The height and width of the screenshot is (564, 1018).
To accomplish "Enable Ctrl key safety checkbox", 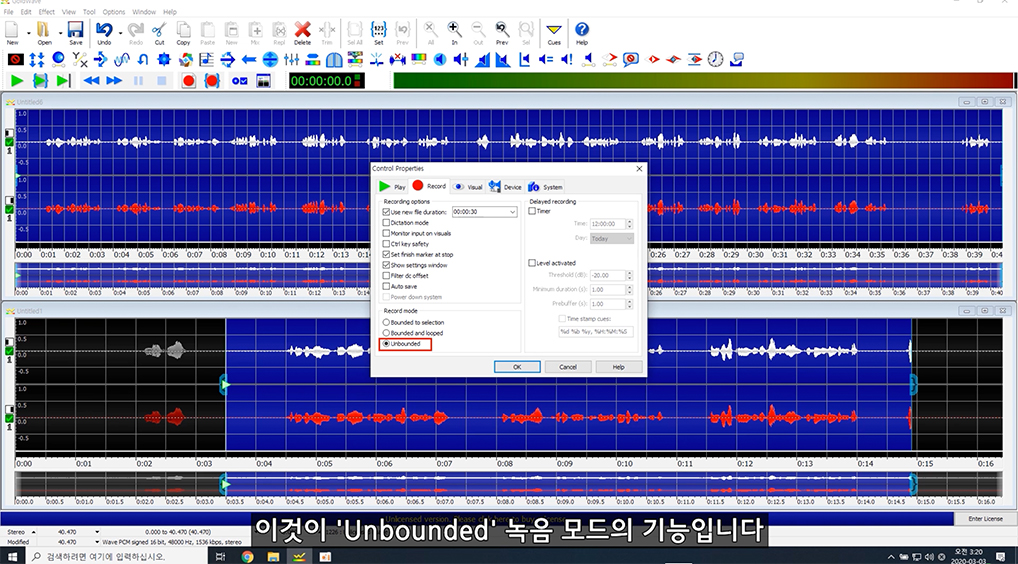I will (386, 244).
